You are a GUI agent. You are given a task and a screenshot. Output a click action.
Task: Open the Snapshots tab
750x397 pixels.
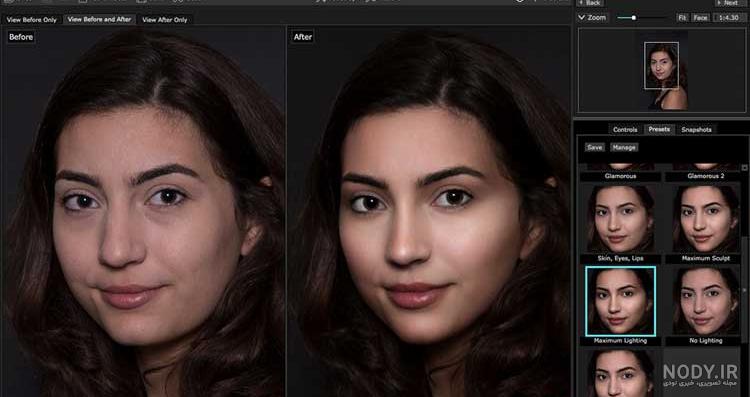pos(696,130)
